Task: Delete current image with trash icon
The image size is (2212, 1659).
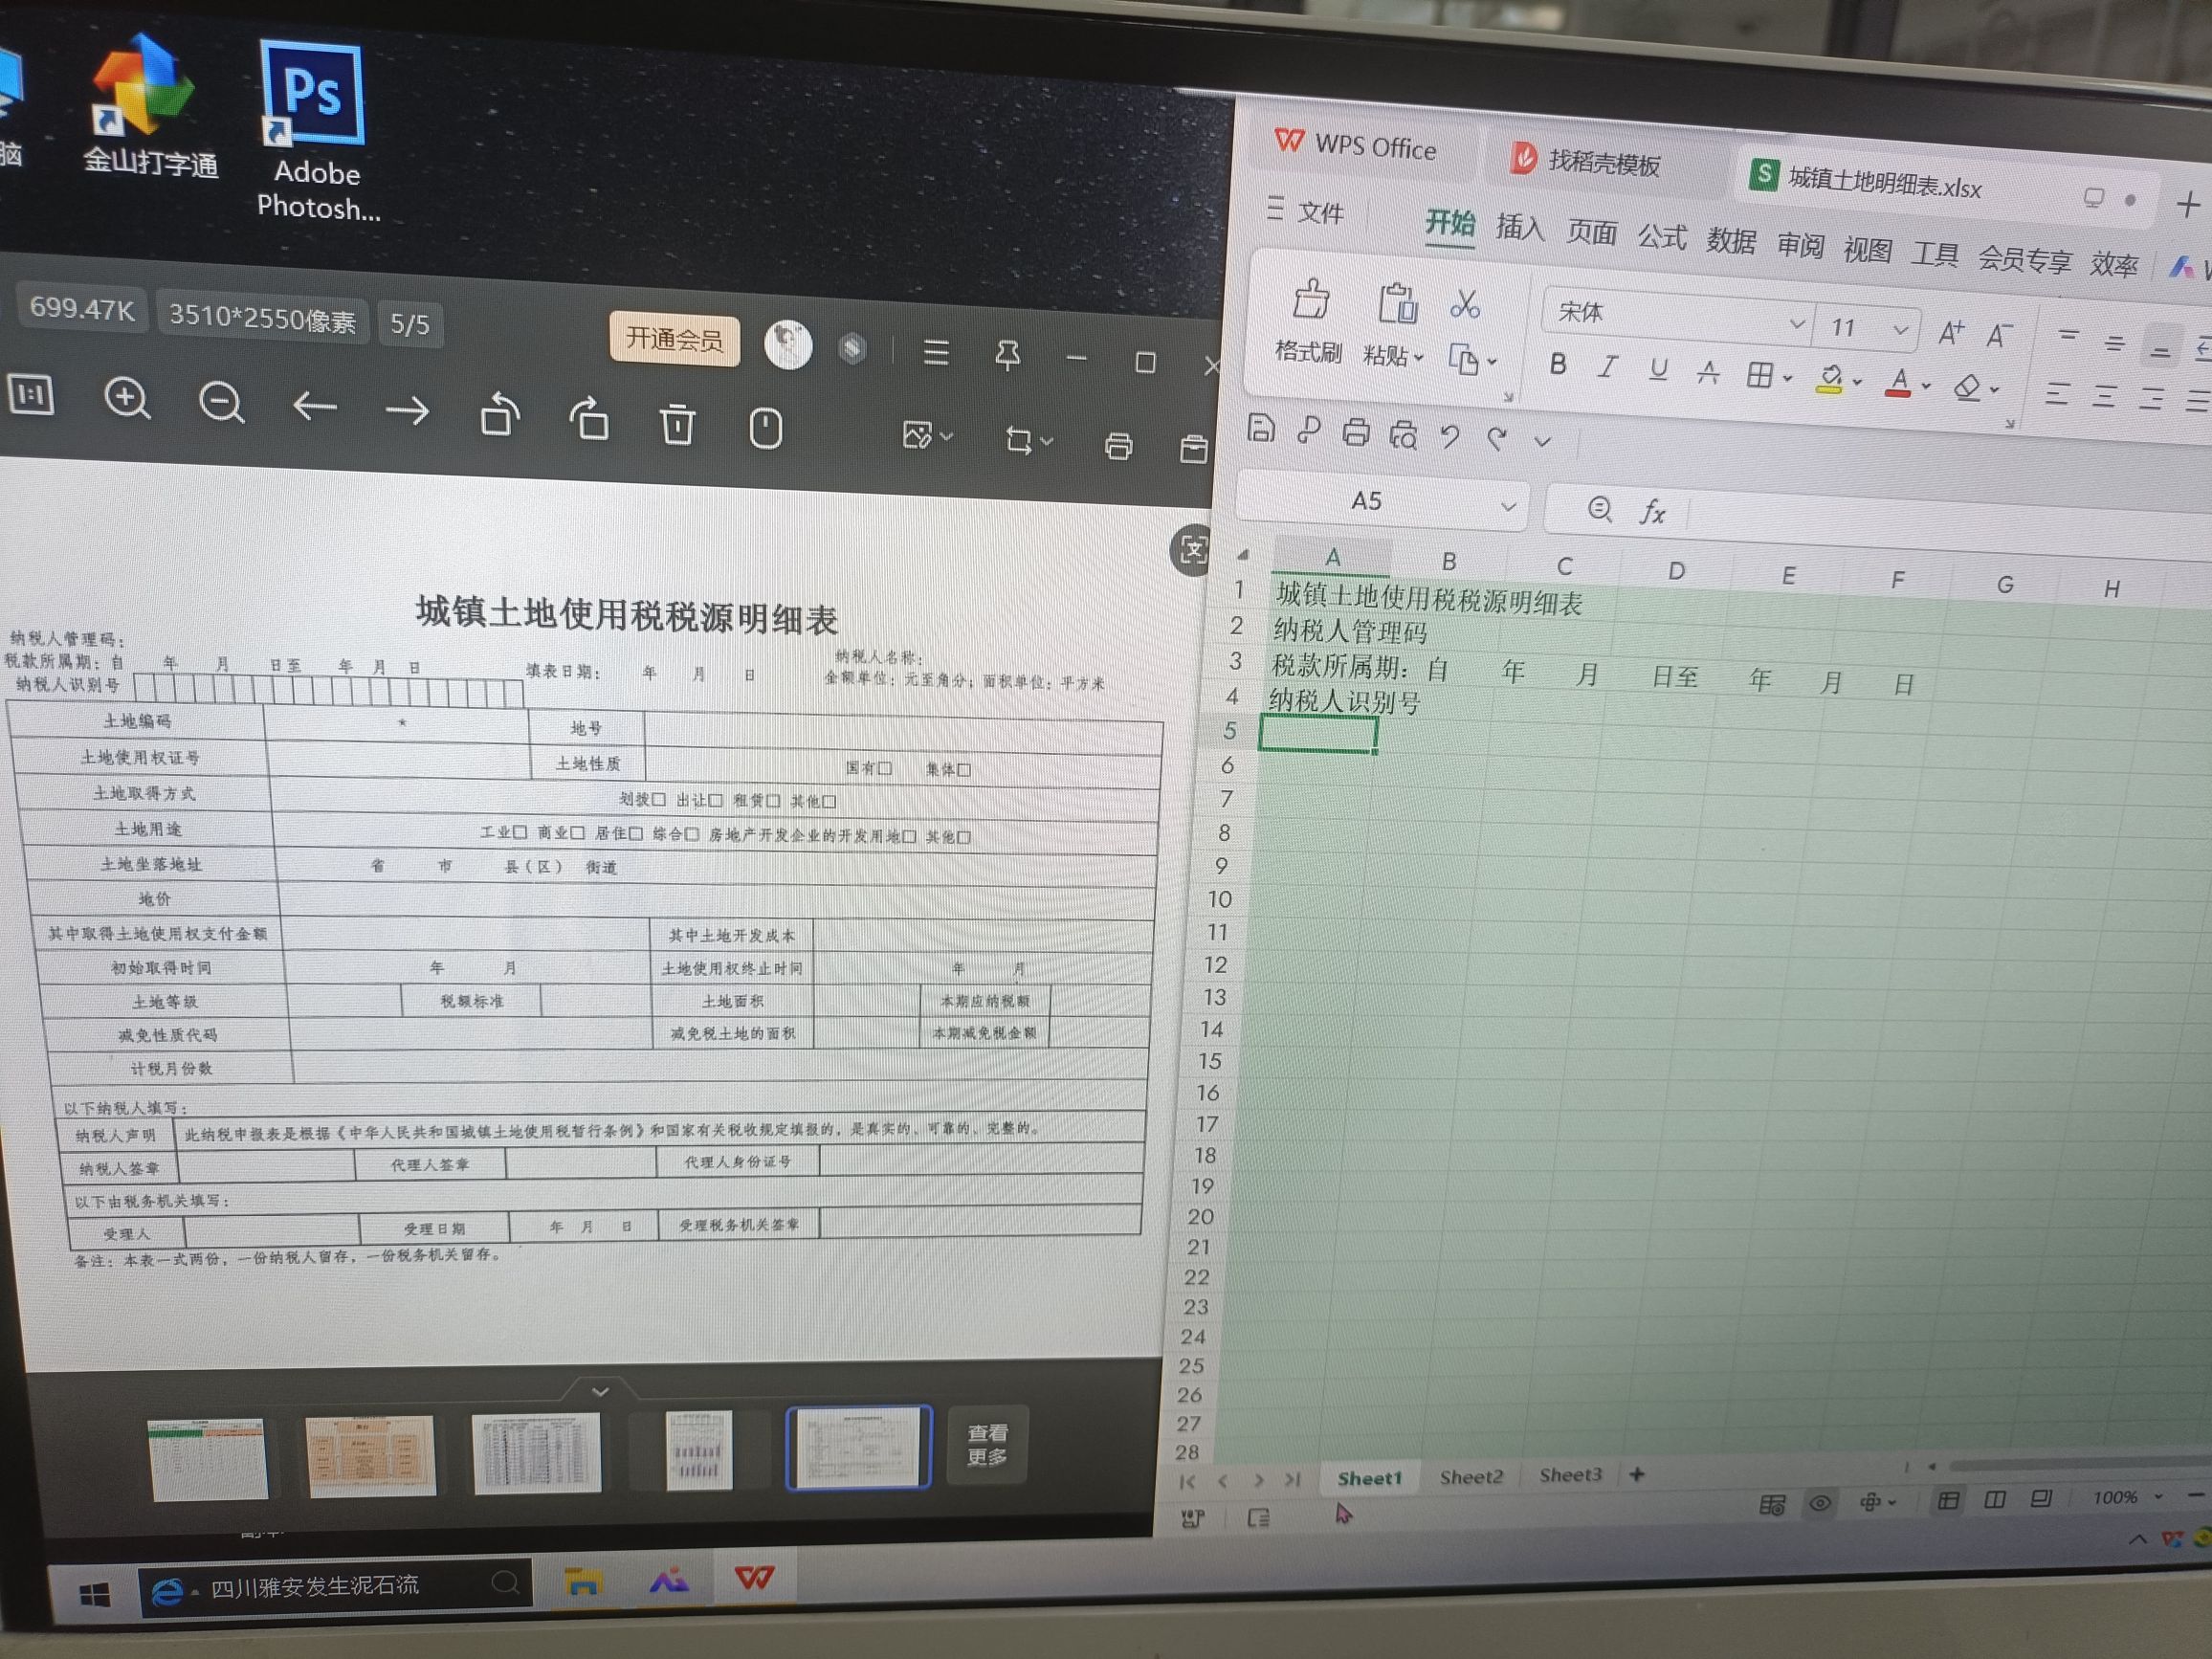Action: (677, 423)
